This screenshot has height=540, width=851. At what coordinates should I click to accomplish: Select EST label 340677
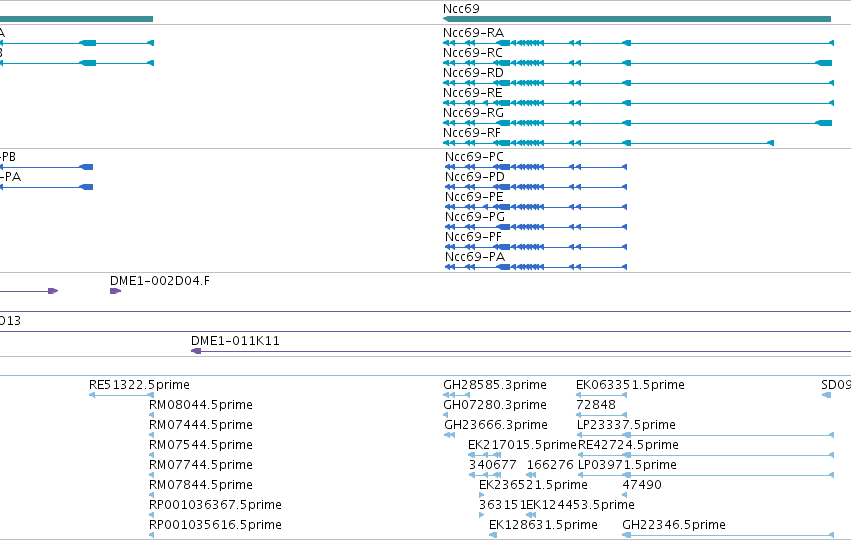coord(493,465)
